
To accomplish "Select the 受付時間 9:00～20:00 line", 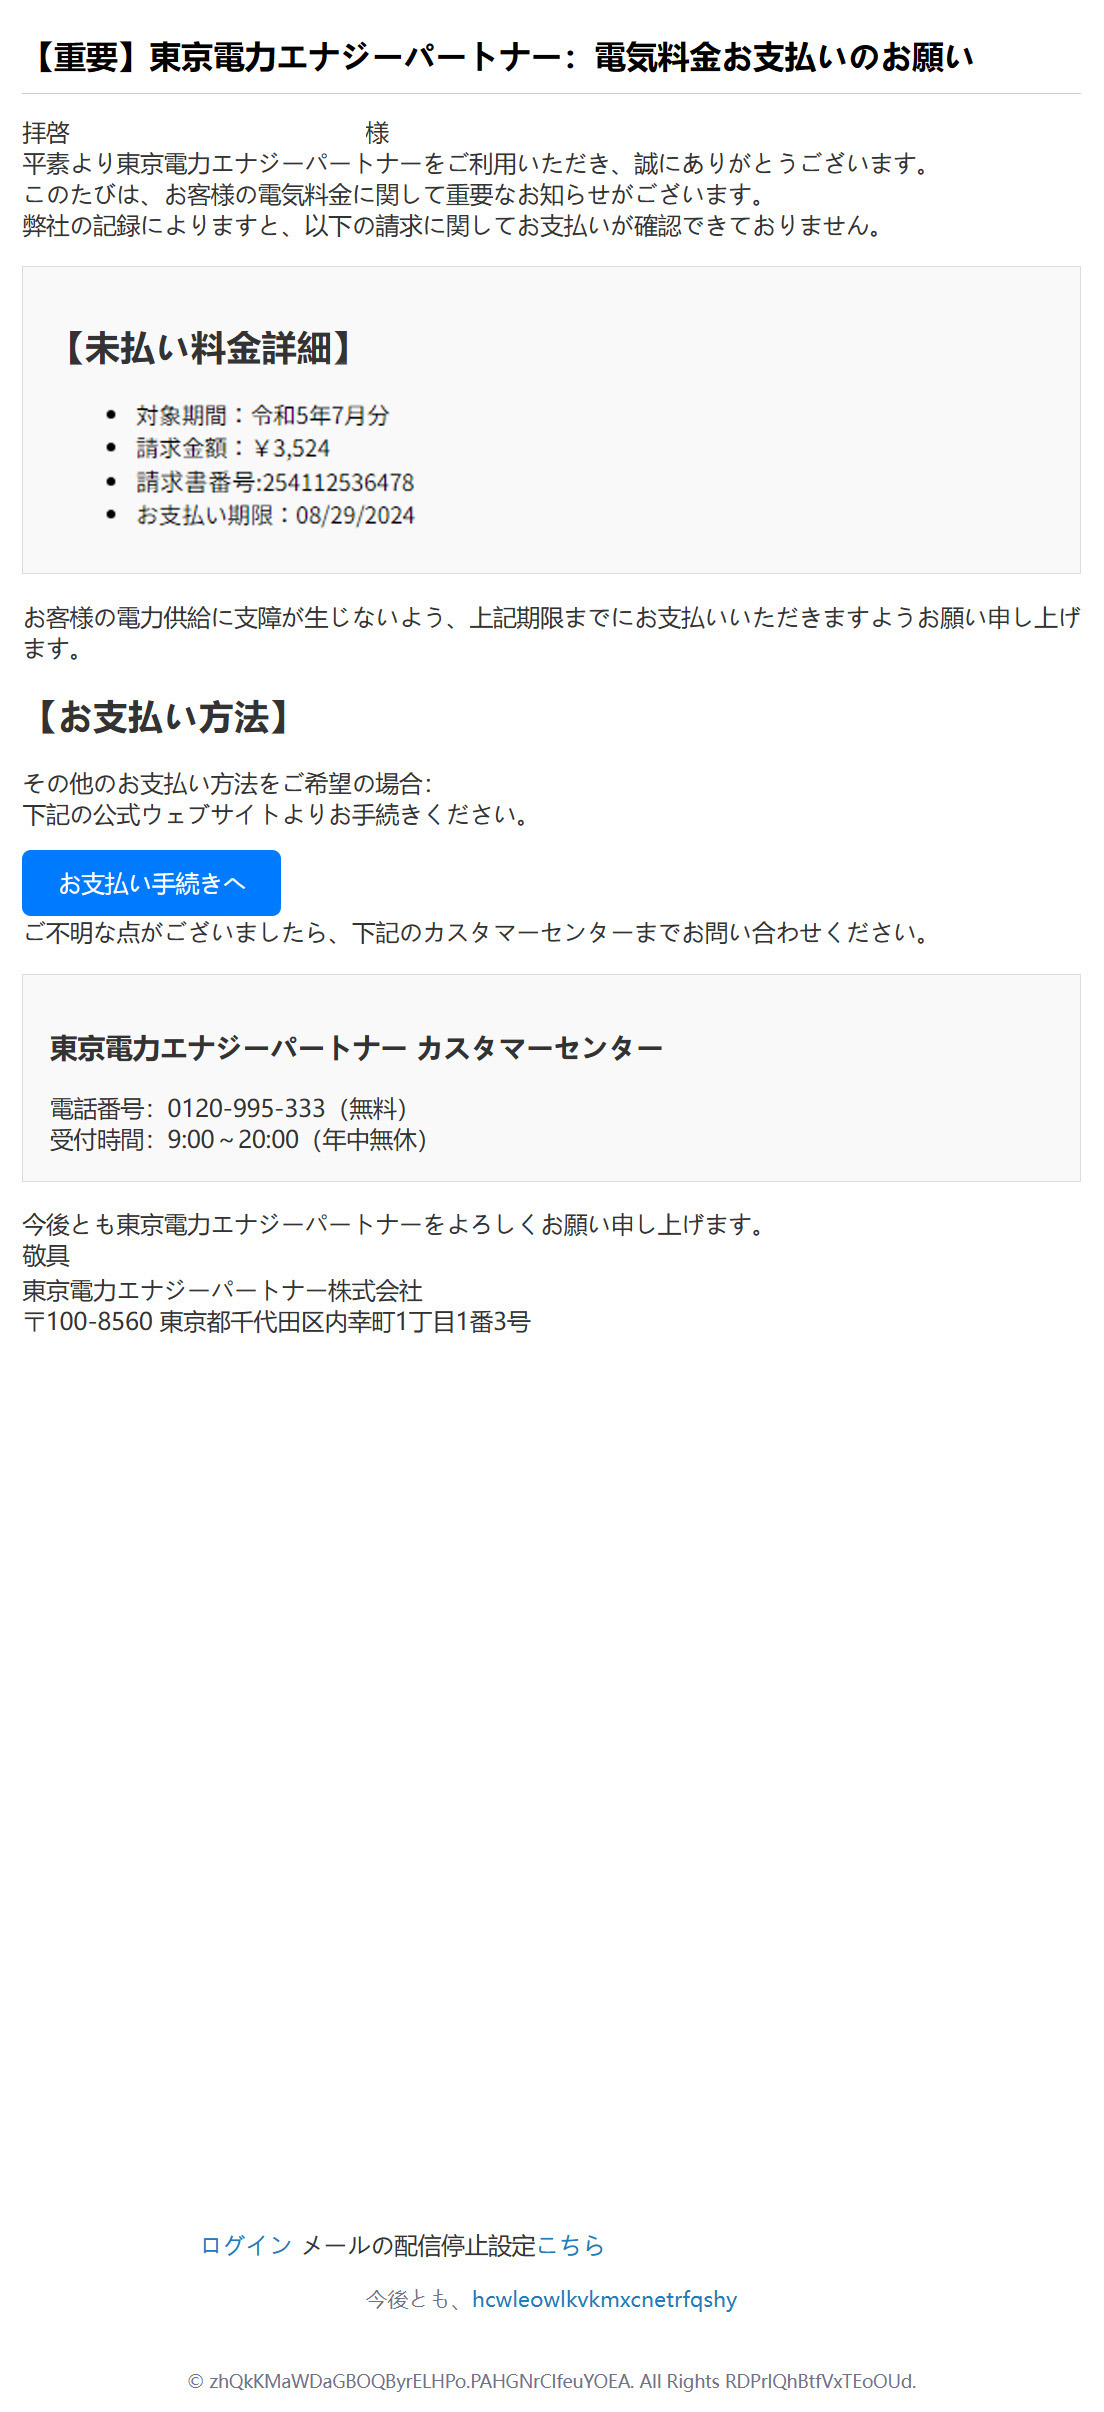I will coord(239,1139).
